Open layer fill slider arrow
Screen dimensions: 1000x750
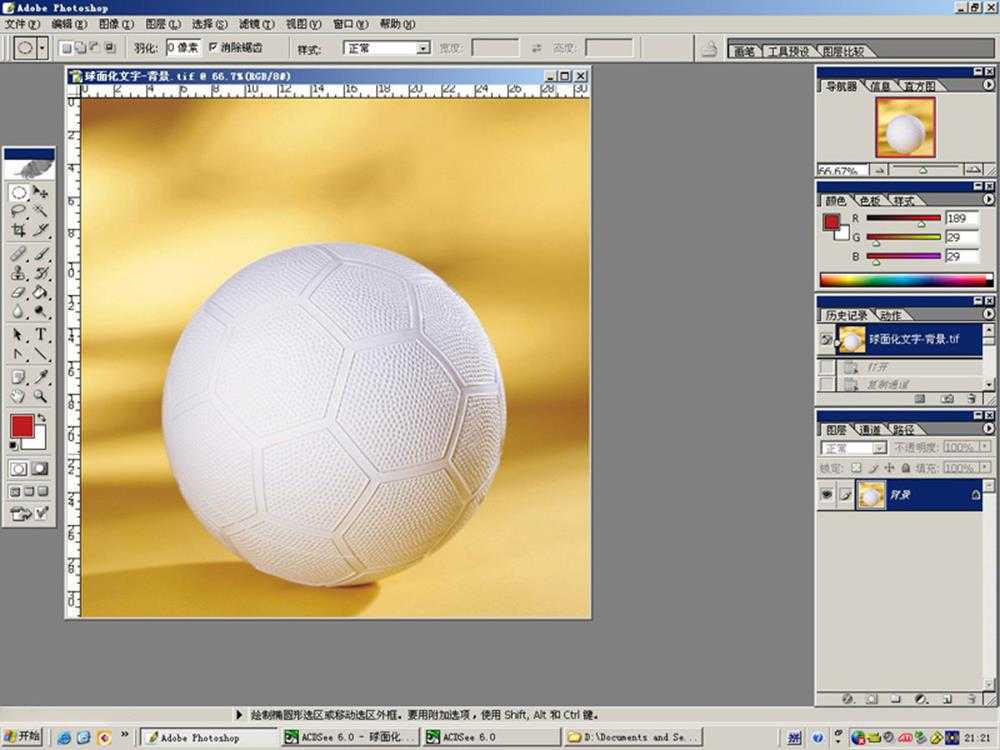pyautogui.click(x=985, y=468)
